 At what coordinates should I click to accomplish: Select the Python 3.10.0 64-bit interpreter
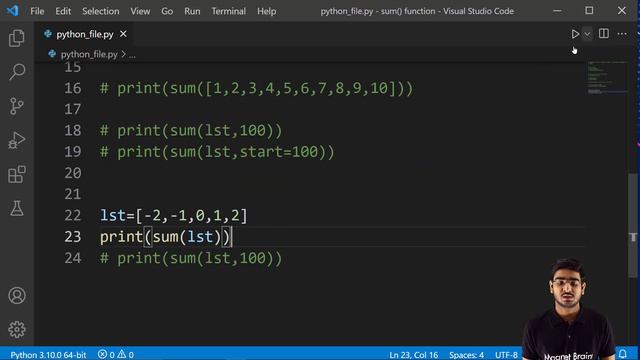coord(48,355)
